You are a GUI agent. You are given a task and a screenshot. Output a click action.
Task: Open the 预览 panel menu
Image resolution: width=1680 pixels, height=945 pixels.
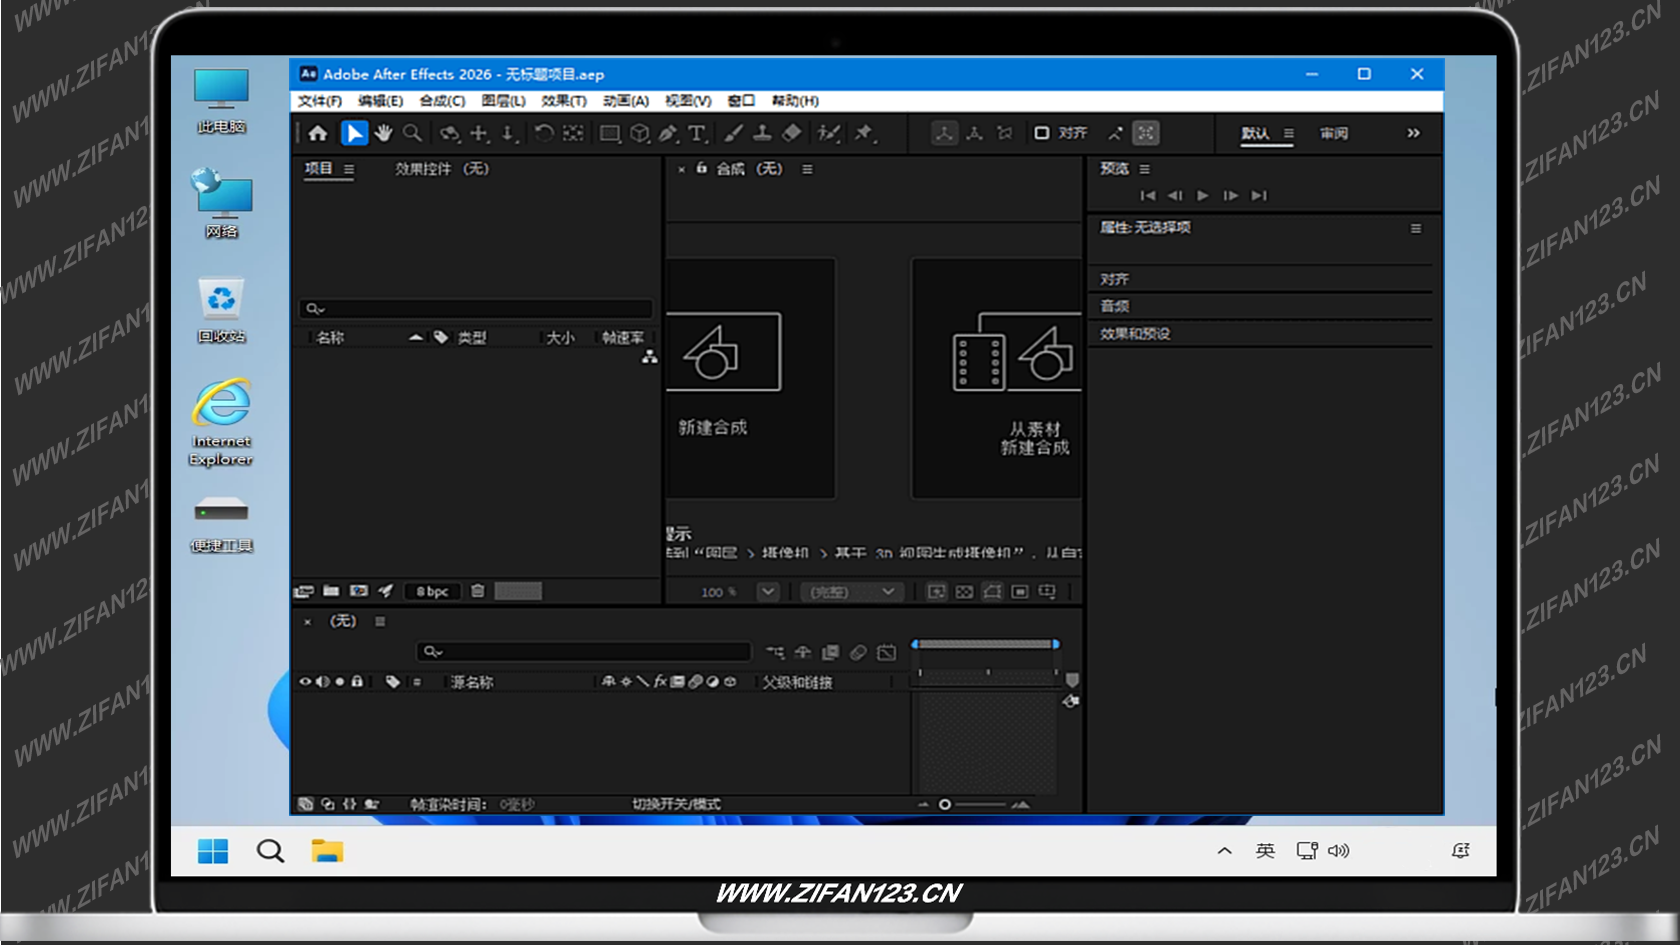pos(1145,169)
